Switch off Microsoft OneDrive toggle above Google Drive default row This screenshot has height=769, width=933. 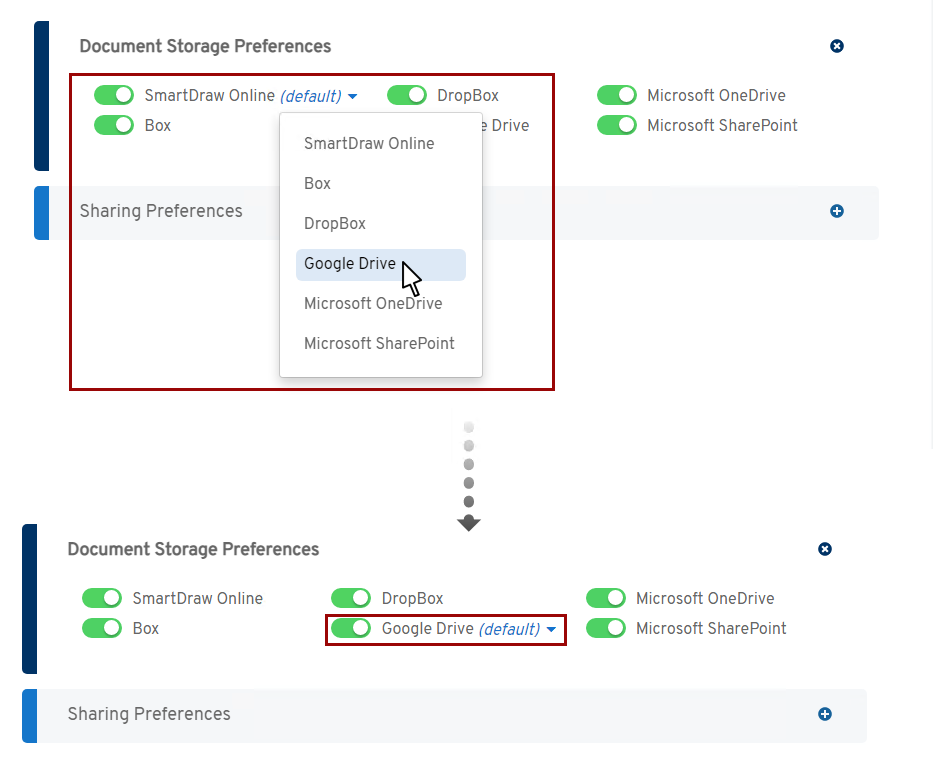[606, 599]
